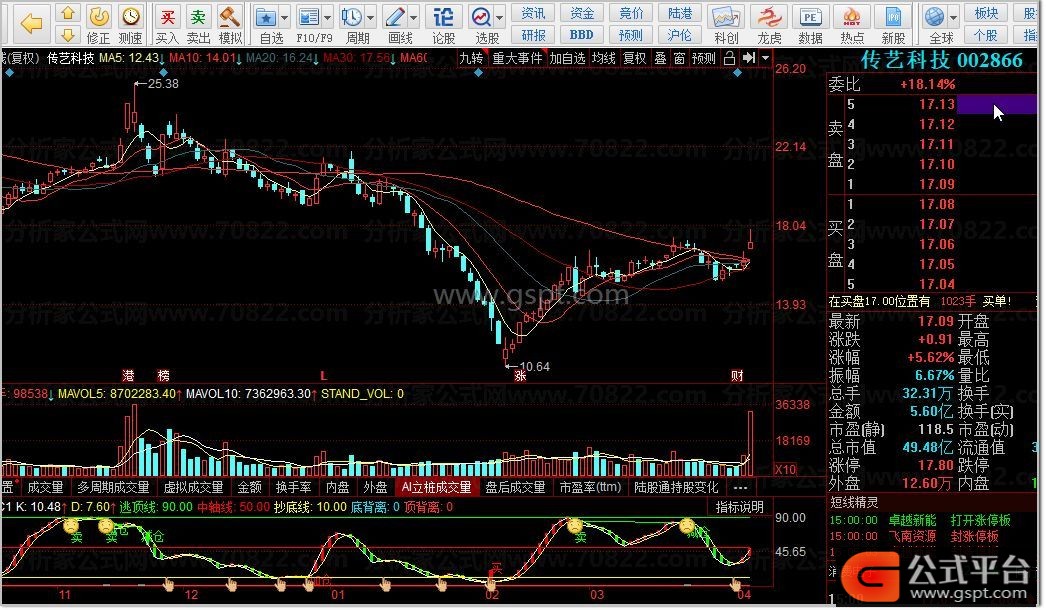Click the sell-5 price 17.13
1046x610 pixels.
click(937, 104)
